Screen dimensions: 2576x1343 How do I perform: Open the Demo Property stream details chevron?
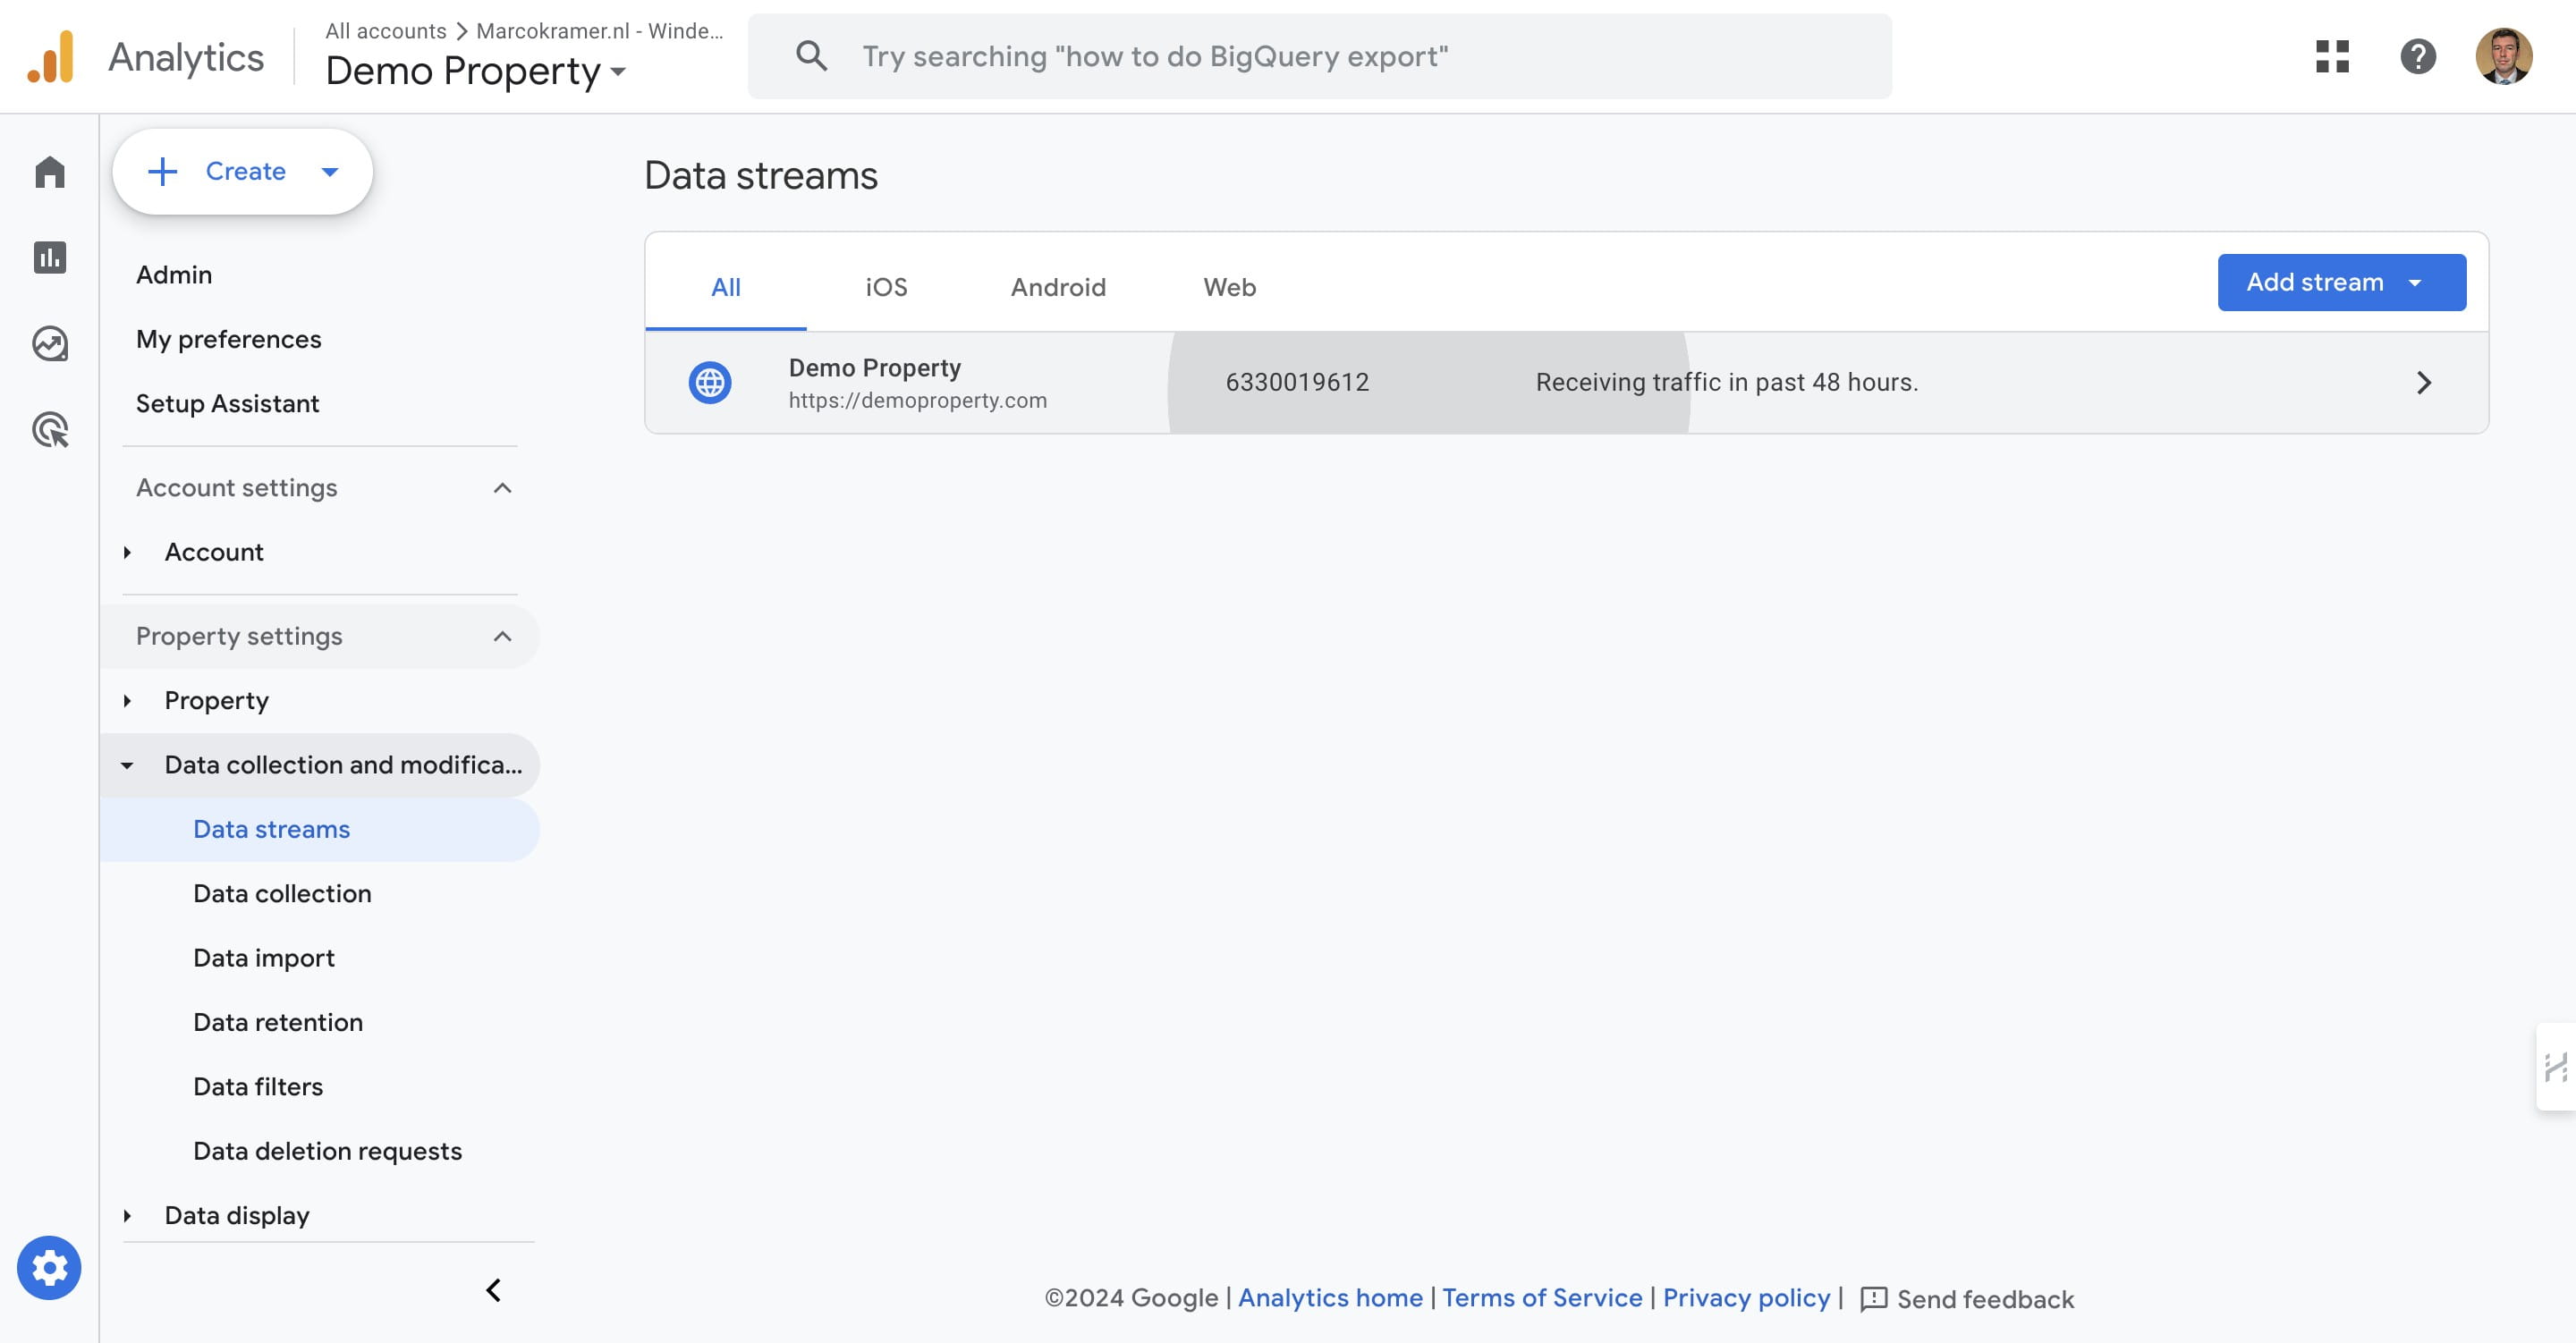coord(2424,382)
